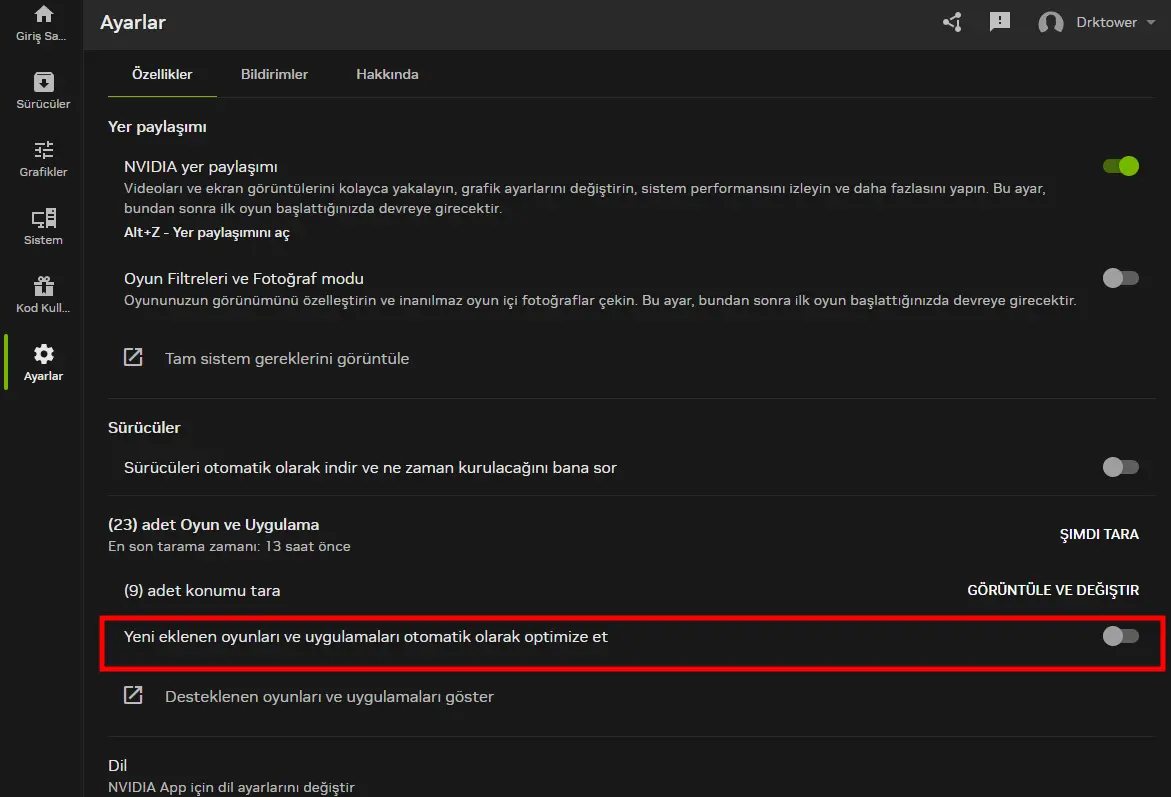Open Grafikler graphics section in sidebar

(43, 158)
